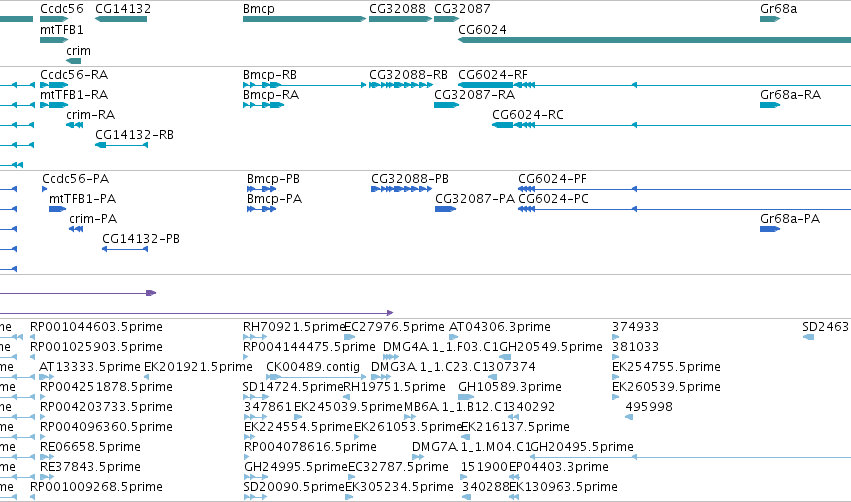The width and height of the screenshot is (851, 502).
Task: Select the EC27976.5prime EST block
Action: [x=350, y=337]
